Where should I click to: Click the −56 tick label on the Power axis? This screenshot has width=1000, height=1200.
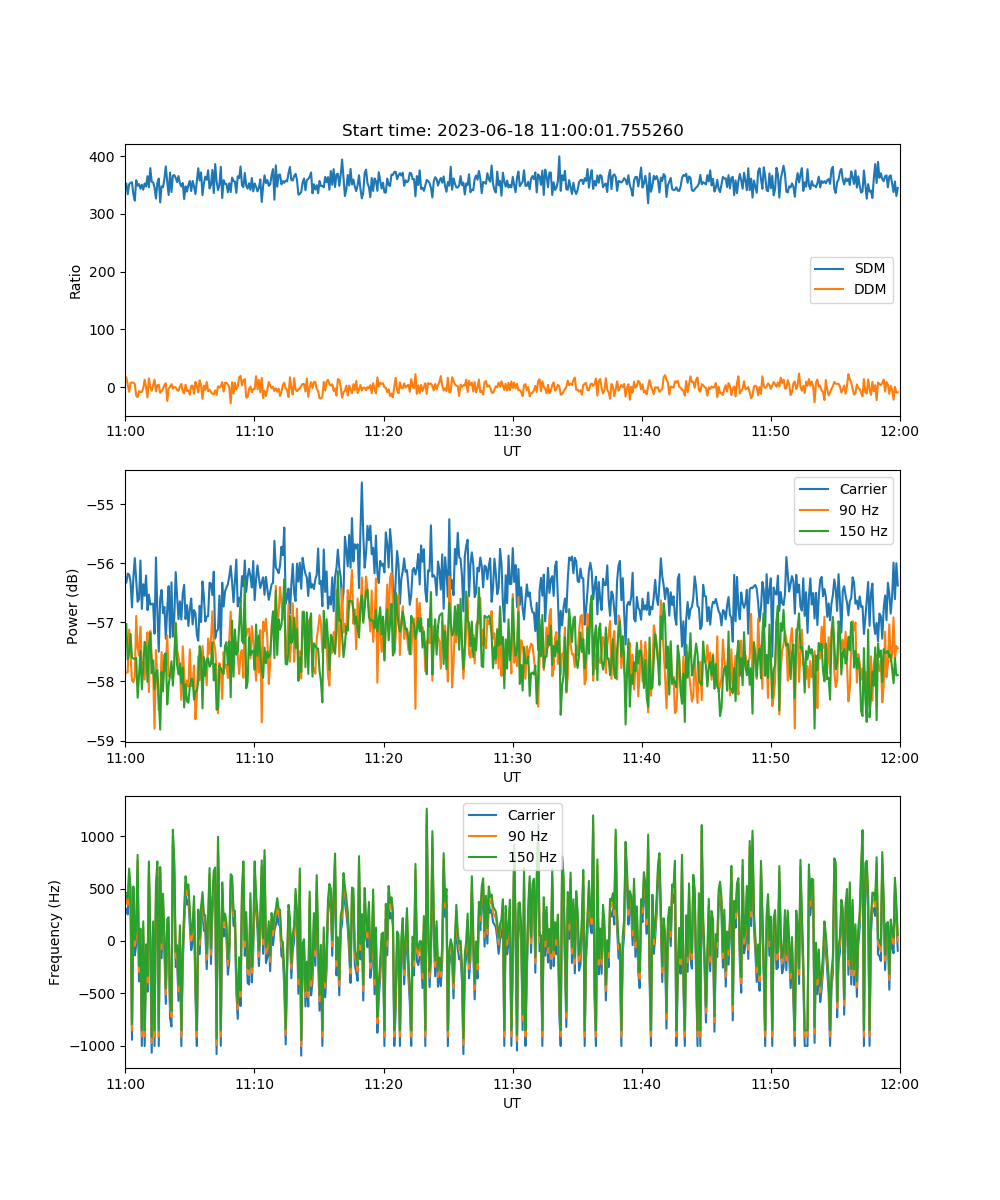[x=103, y=564]
